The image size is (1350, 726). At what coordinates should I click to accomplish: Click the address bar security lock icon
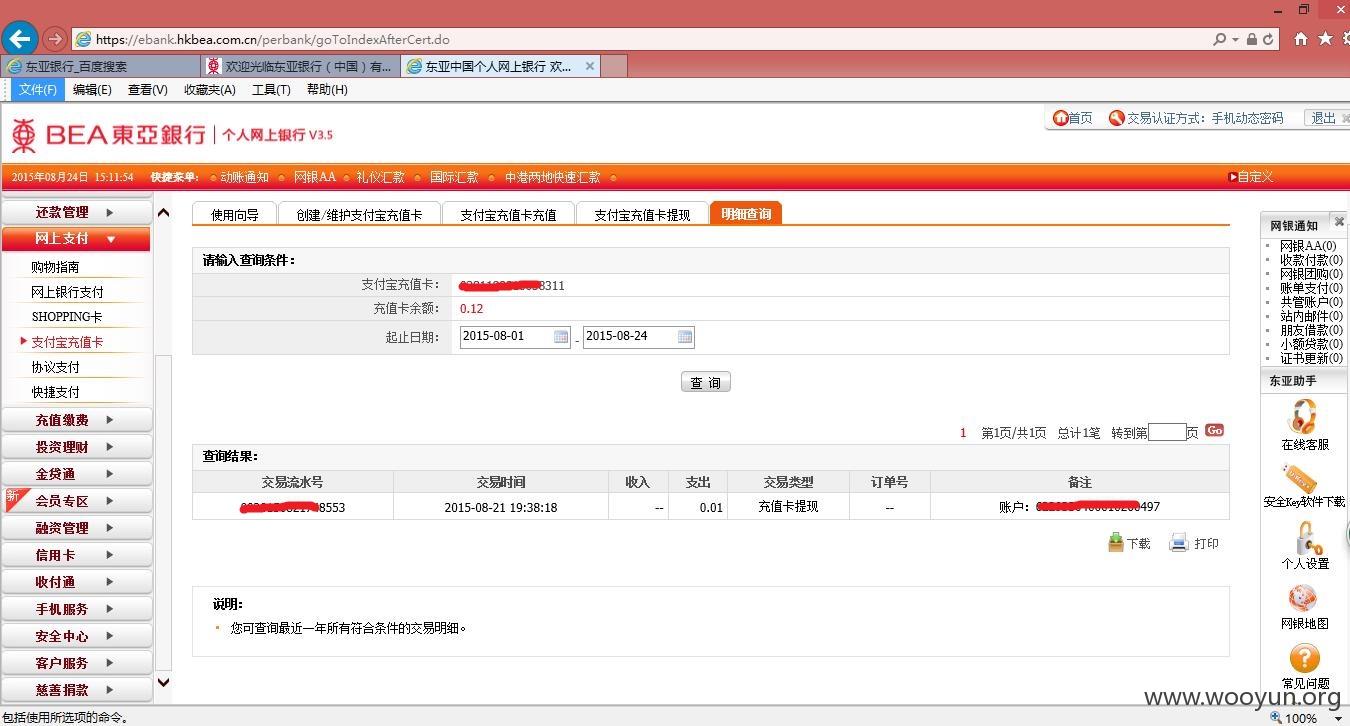[x=1250, y=39]
